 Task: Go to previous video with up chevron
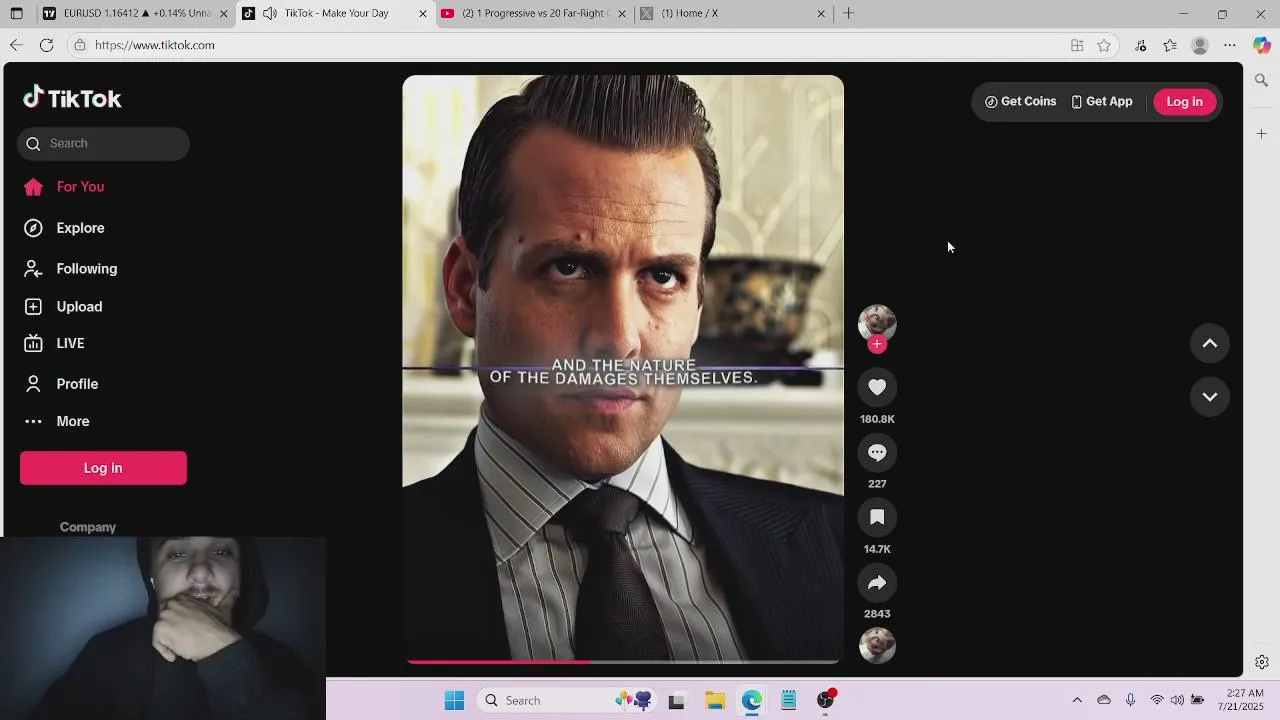point(1209,344)
